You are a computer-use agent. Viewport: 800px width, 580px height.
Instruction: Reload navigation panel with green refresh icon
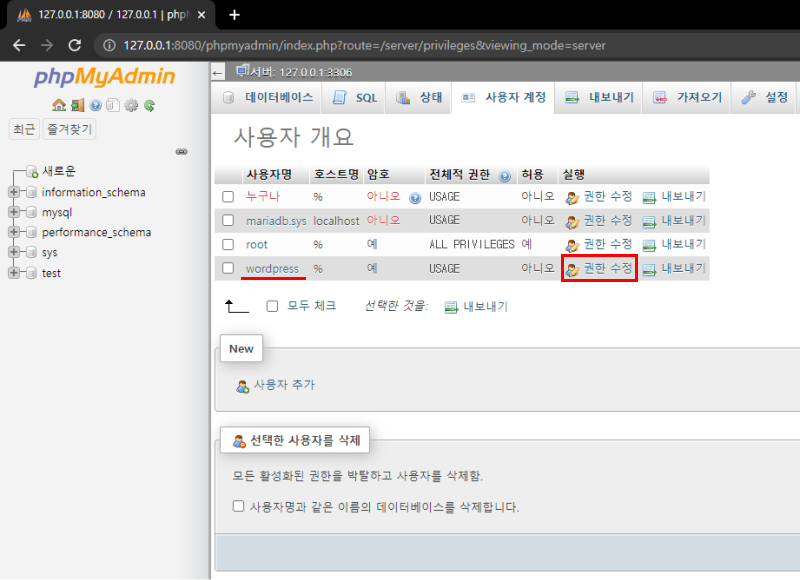tap(149, 105)
